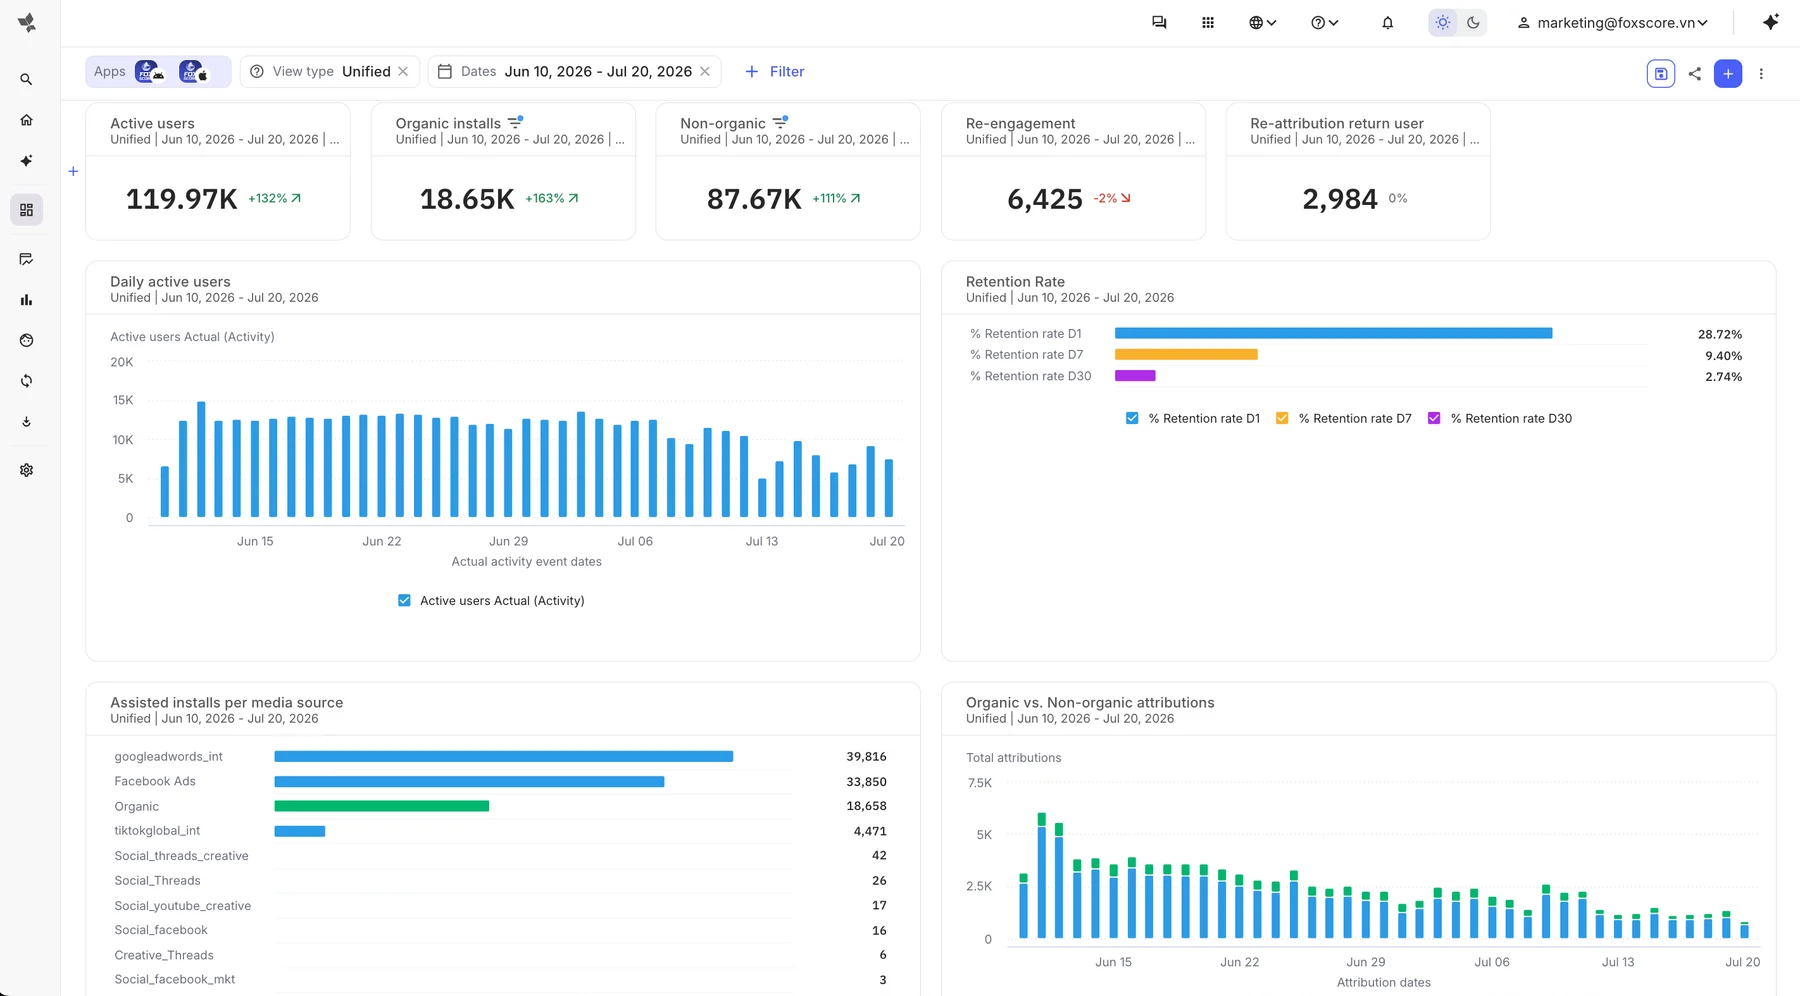Select the dashboards grid icon in the sidebar
Viewport: 1800px width, 996px height.
pos(26,210)
